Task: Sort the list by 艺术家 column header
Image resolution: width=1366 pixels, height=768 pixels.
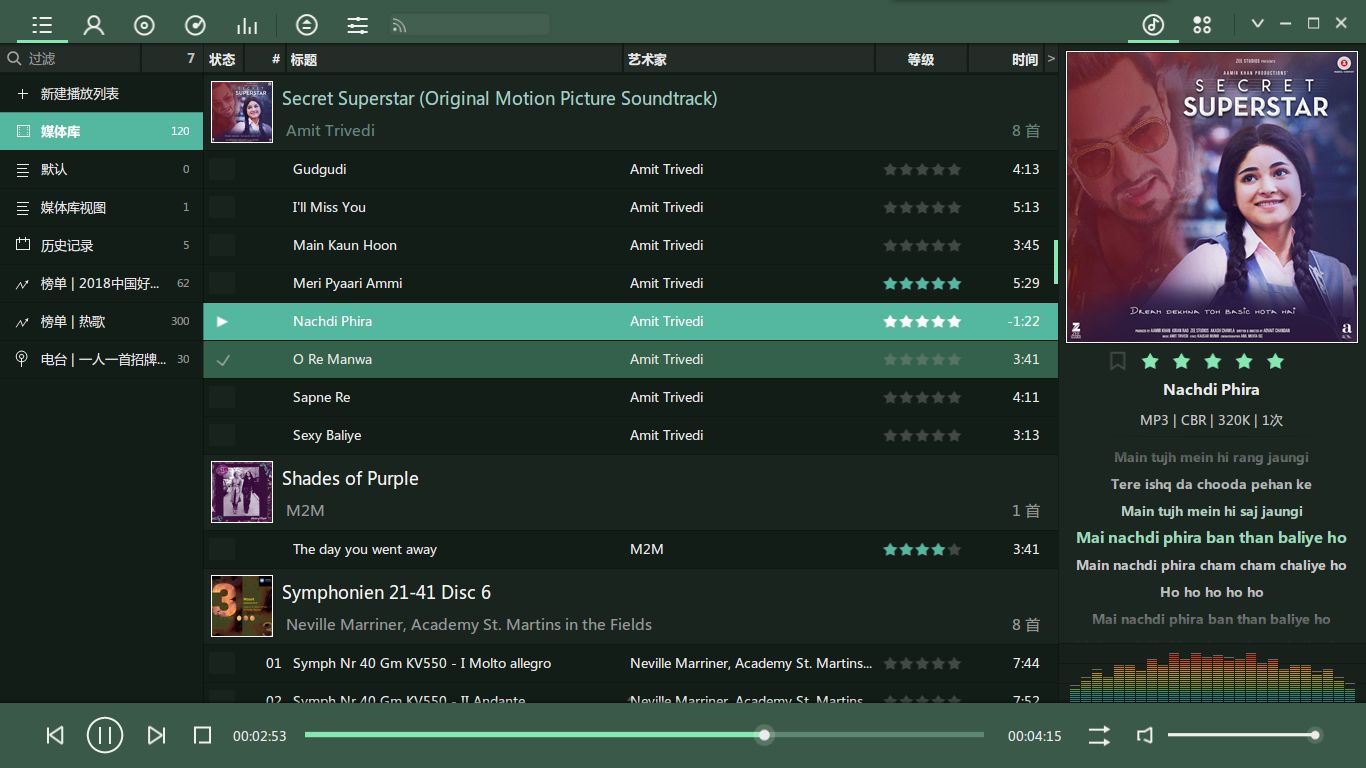Action: pos(647,60)
